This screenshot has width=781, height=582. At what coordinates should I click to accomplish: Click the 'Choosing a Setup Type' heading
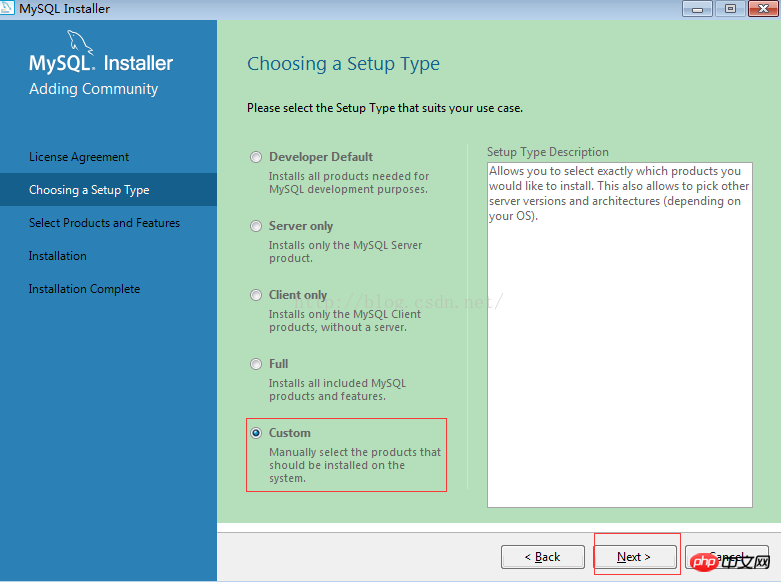pyautogui.click(x=344, y=64)
